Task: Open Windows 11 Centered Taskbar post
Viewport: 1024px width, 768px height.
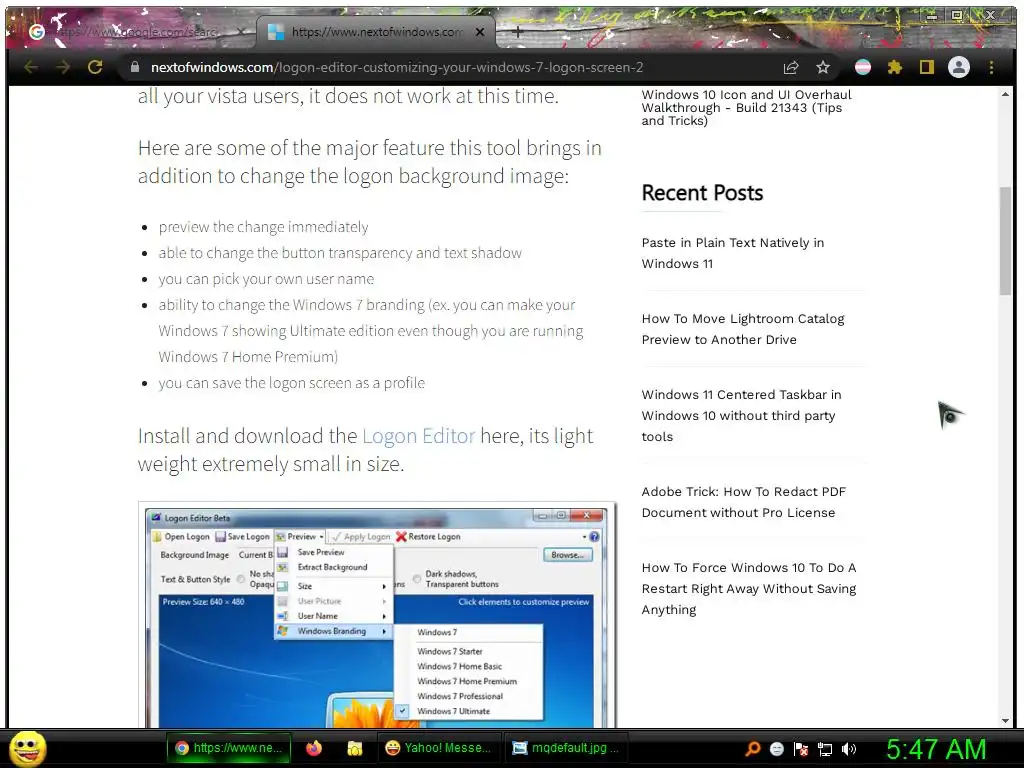Action: point(741,415)
